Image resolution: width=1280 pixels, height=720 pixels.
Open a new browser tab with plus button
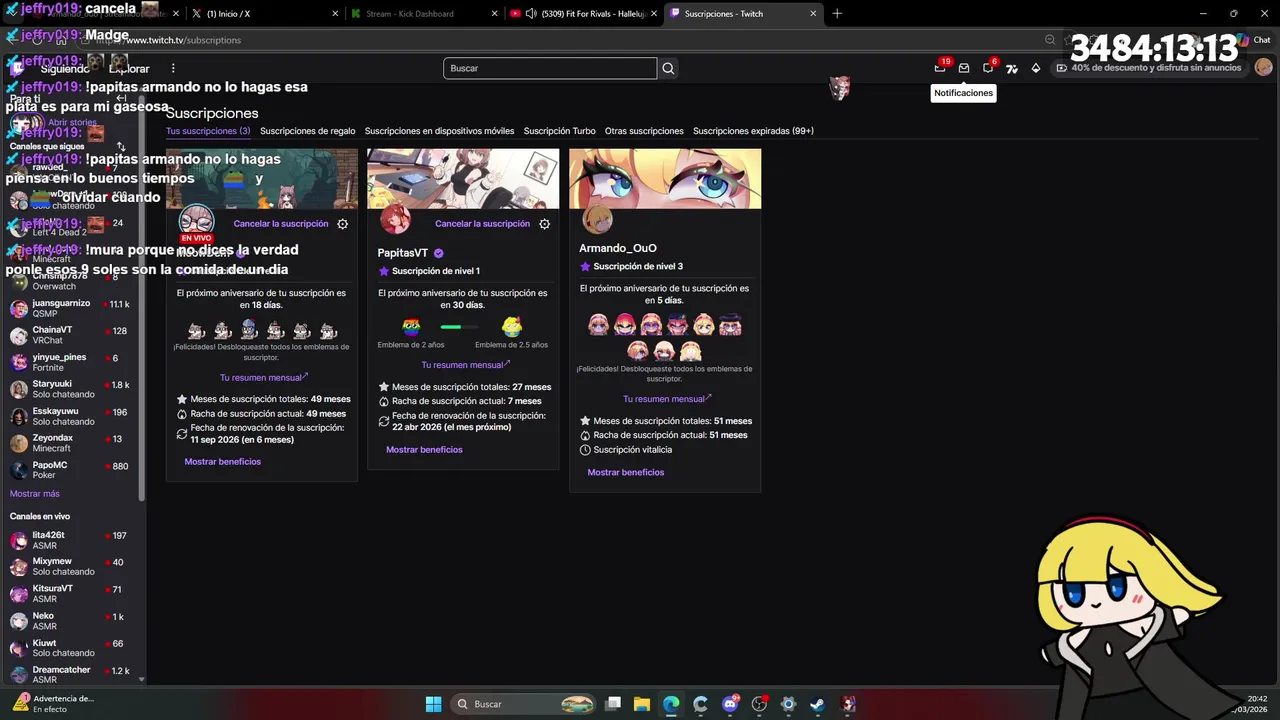pos(837,13)
